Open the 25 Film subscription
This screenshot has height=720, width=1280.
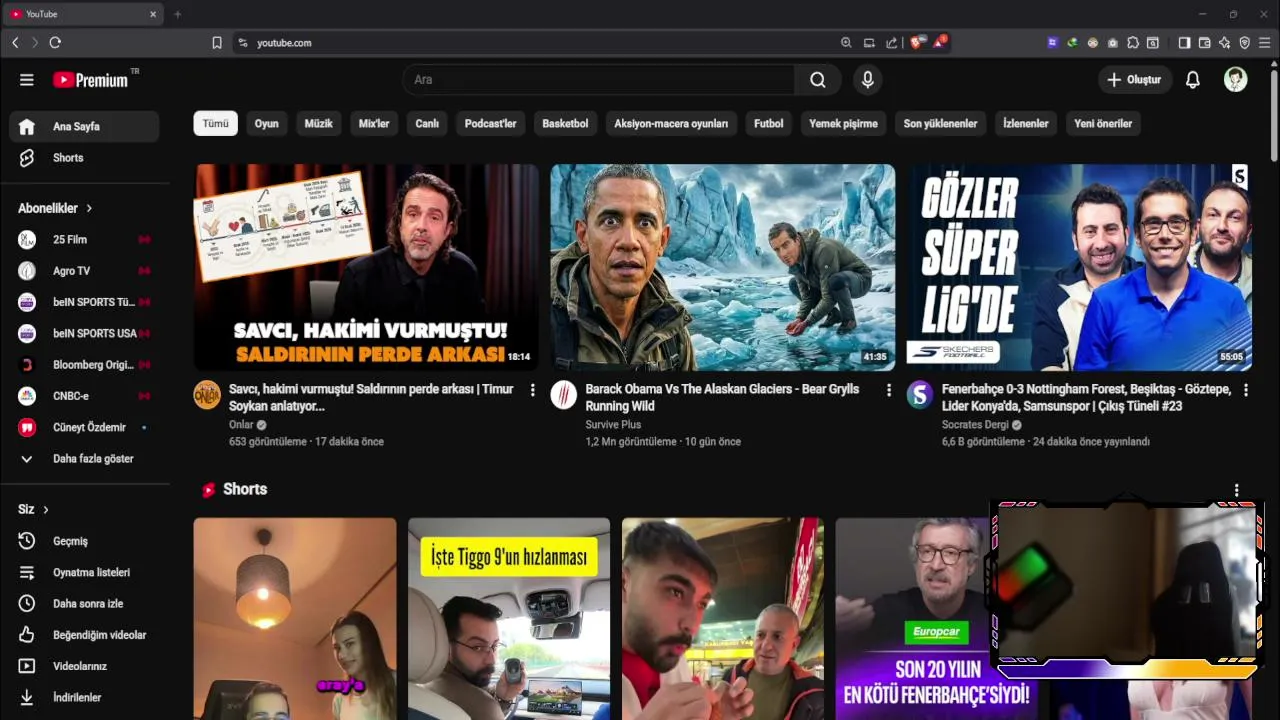[84, 240]
